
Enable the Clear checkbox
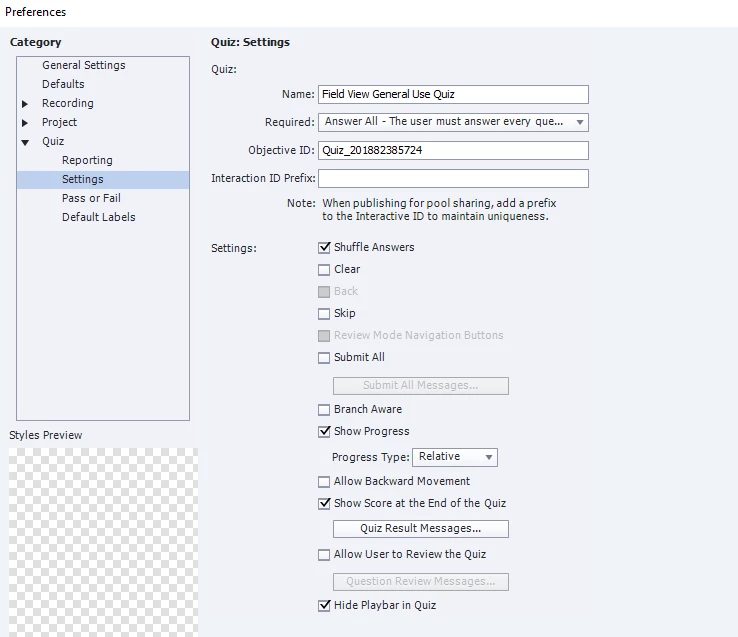[324, 270]
